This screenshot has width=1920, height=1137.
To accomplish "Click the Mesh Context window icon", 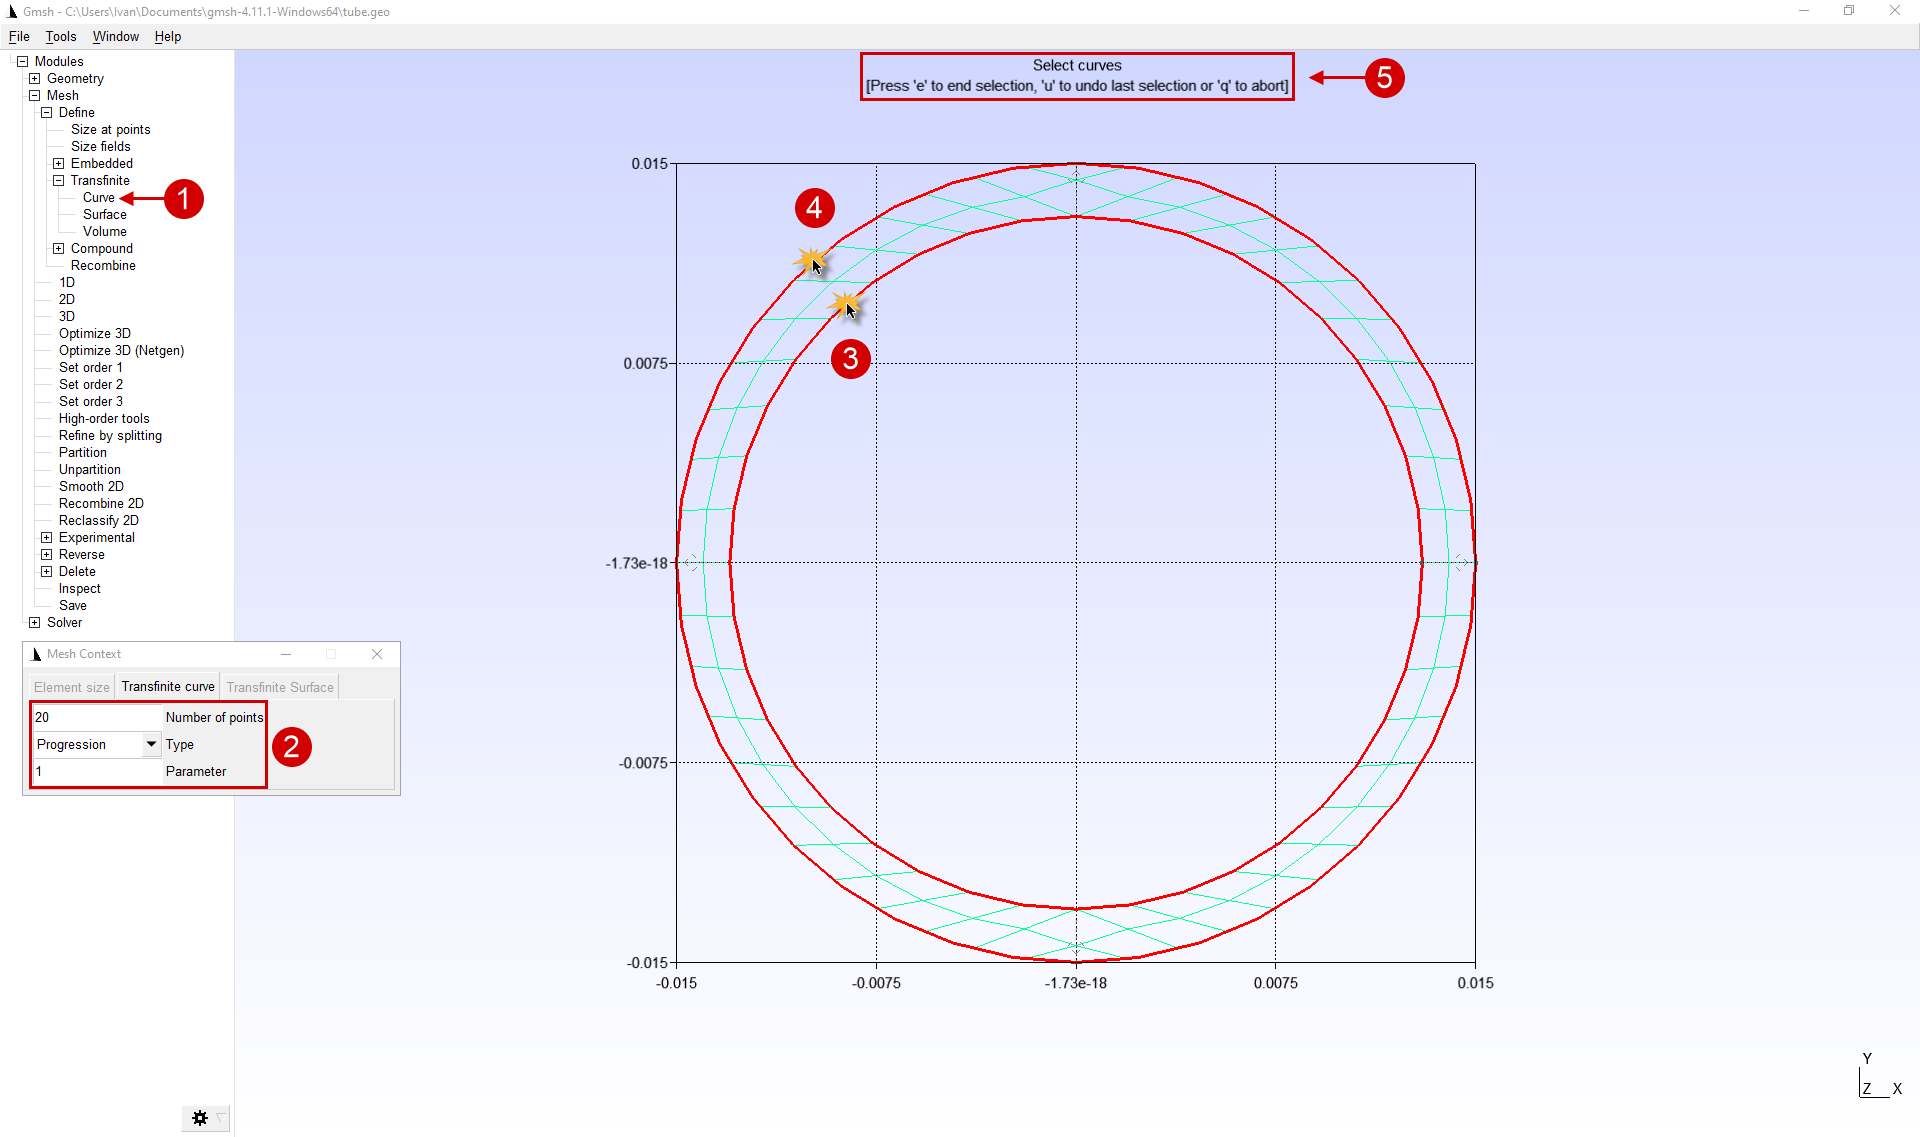I will [x=36, y=654].
